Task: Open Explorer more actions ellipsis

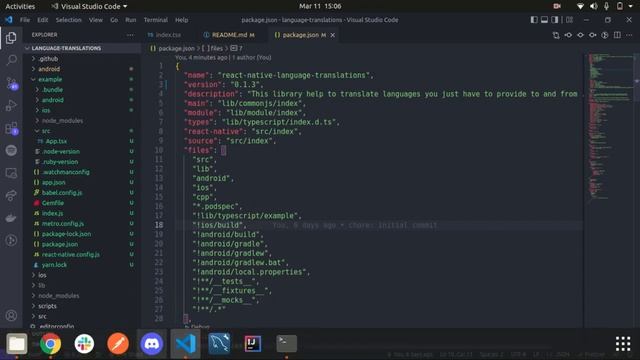Action: 130,35
